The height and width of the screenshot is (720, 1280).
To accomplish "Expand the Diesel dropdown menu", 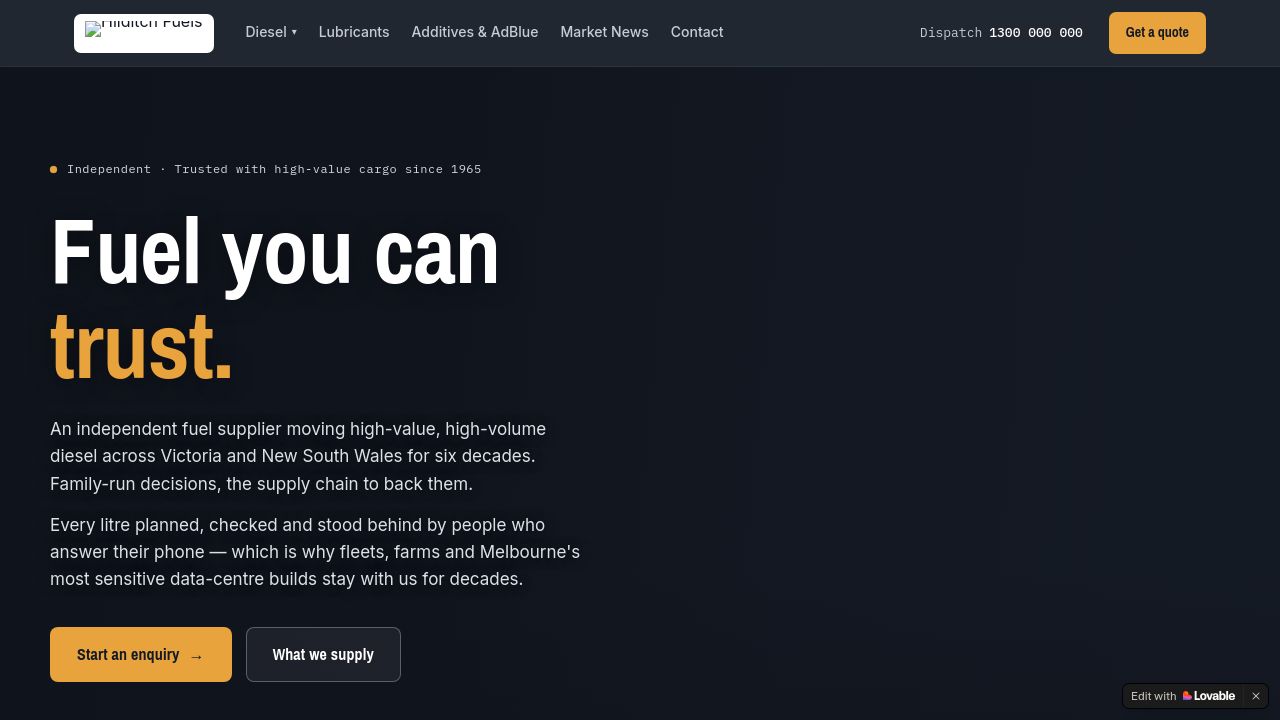I will point(271,32).
